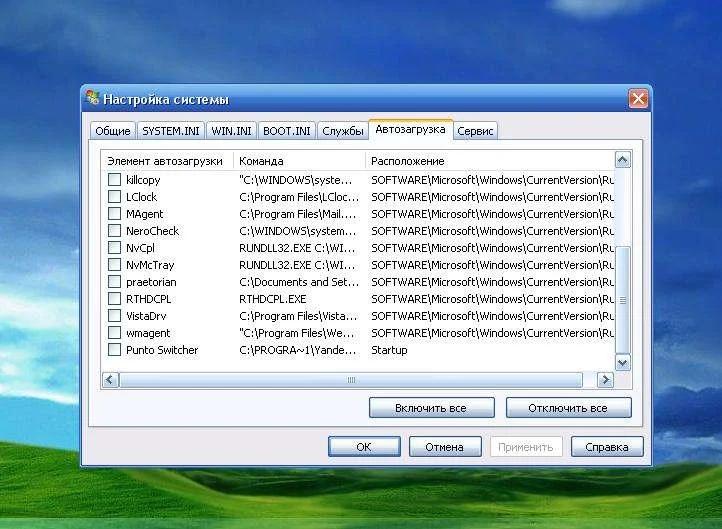Select the C:\Program Files\LCloc... command
The height and width of the screenshot is (529, 722).
299,197
